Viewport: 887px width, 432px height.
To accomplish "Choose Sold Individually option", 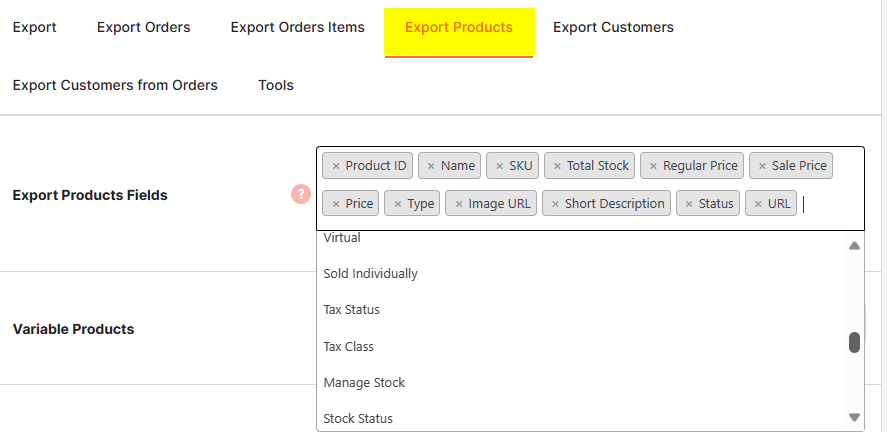I will 370,273.
